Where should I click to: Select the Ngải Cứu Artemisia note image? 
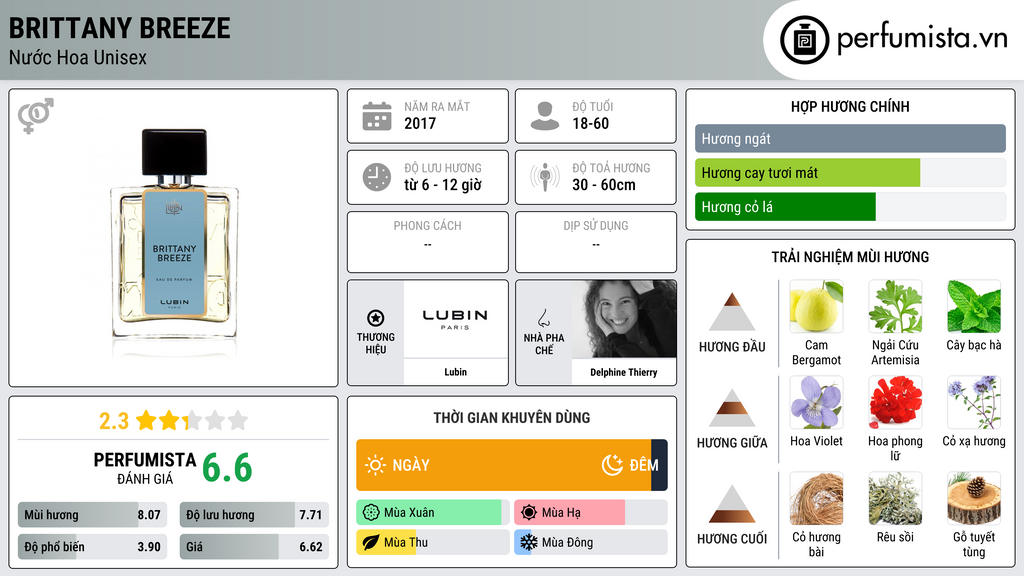(895, 306)
